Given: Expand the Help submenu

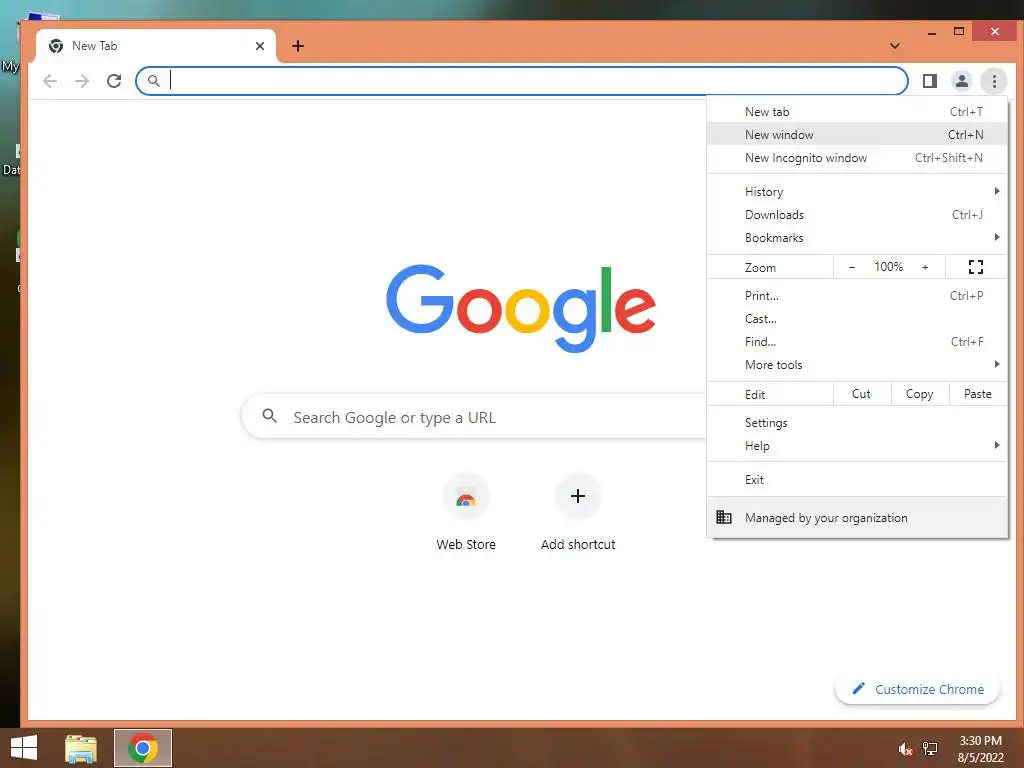Looking at the screenshot, I should point(857,445).
